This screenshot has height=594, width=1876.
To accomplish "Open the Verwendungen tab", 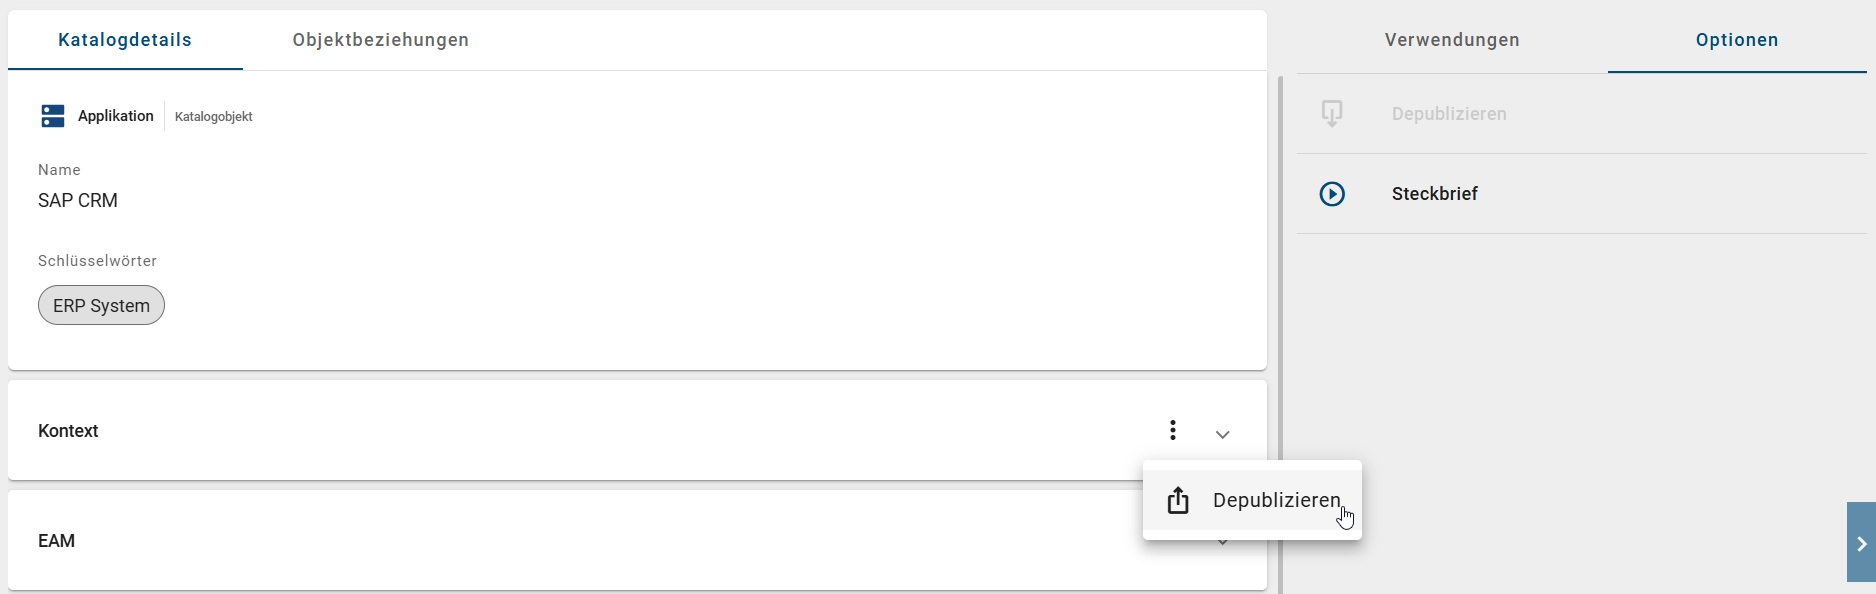I will tap(1451, 40).
